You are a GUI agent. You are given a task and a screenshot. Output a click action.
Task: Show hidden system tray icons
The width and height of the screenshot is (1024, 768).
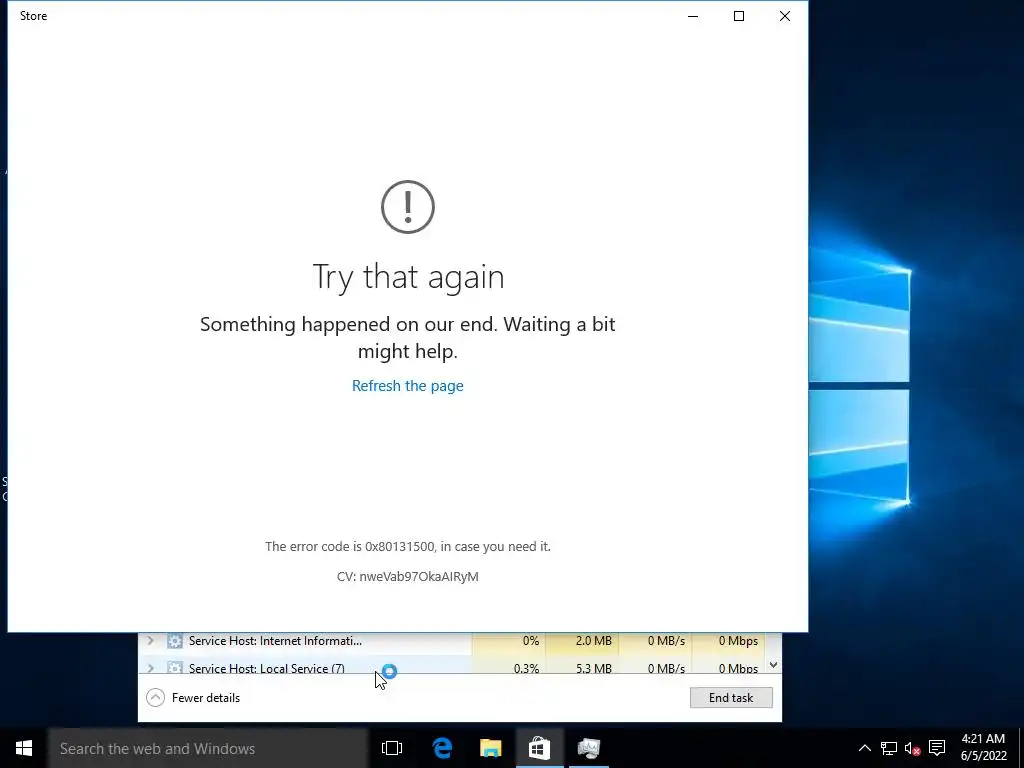coord(864,748)
